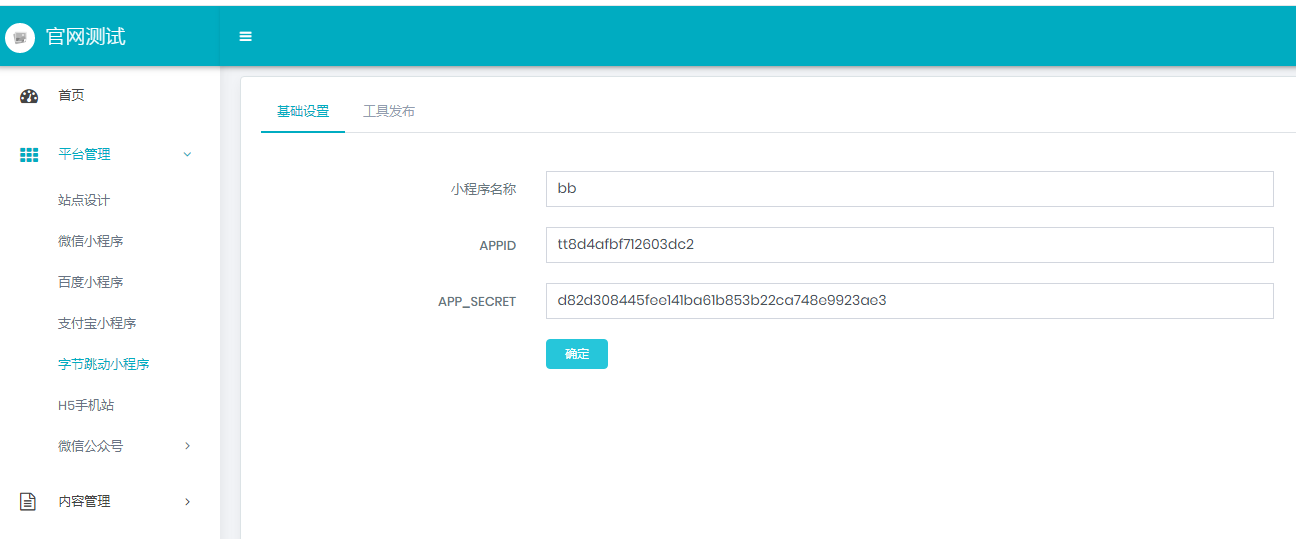
Task: Click the dashboard icon beside 首页
Action: pyautogui.click(x=29, y=96)
